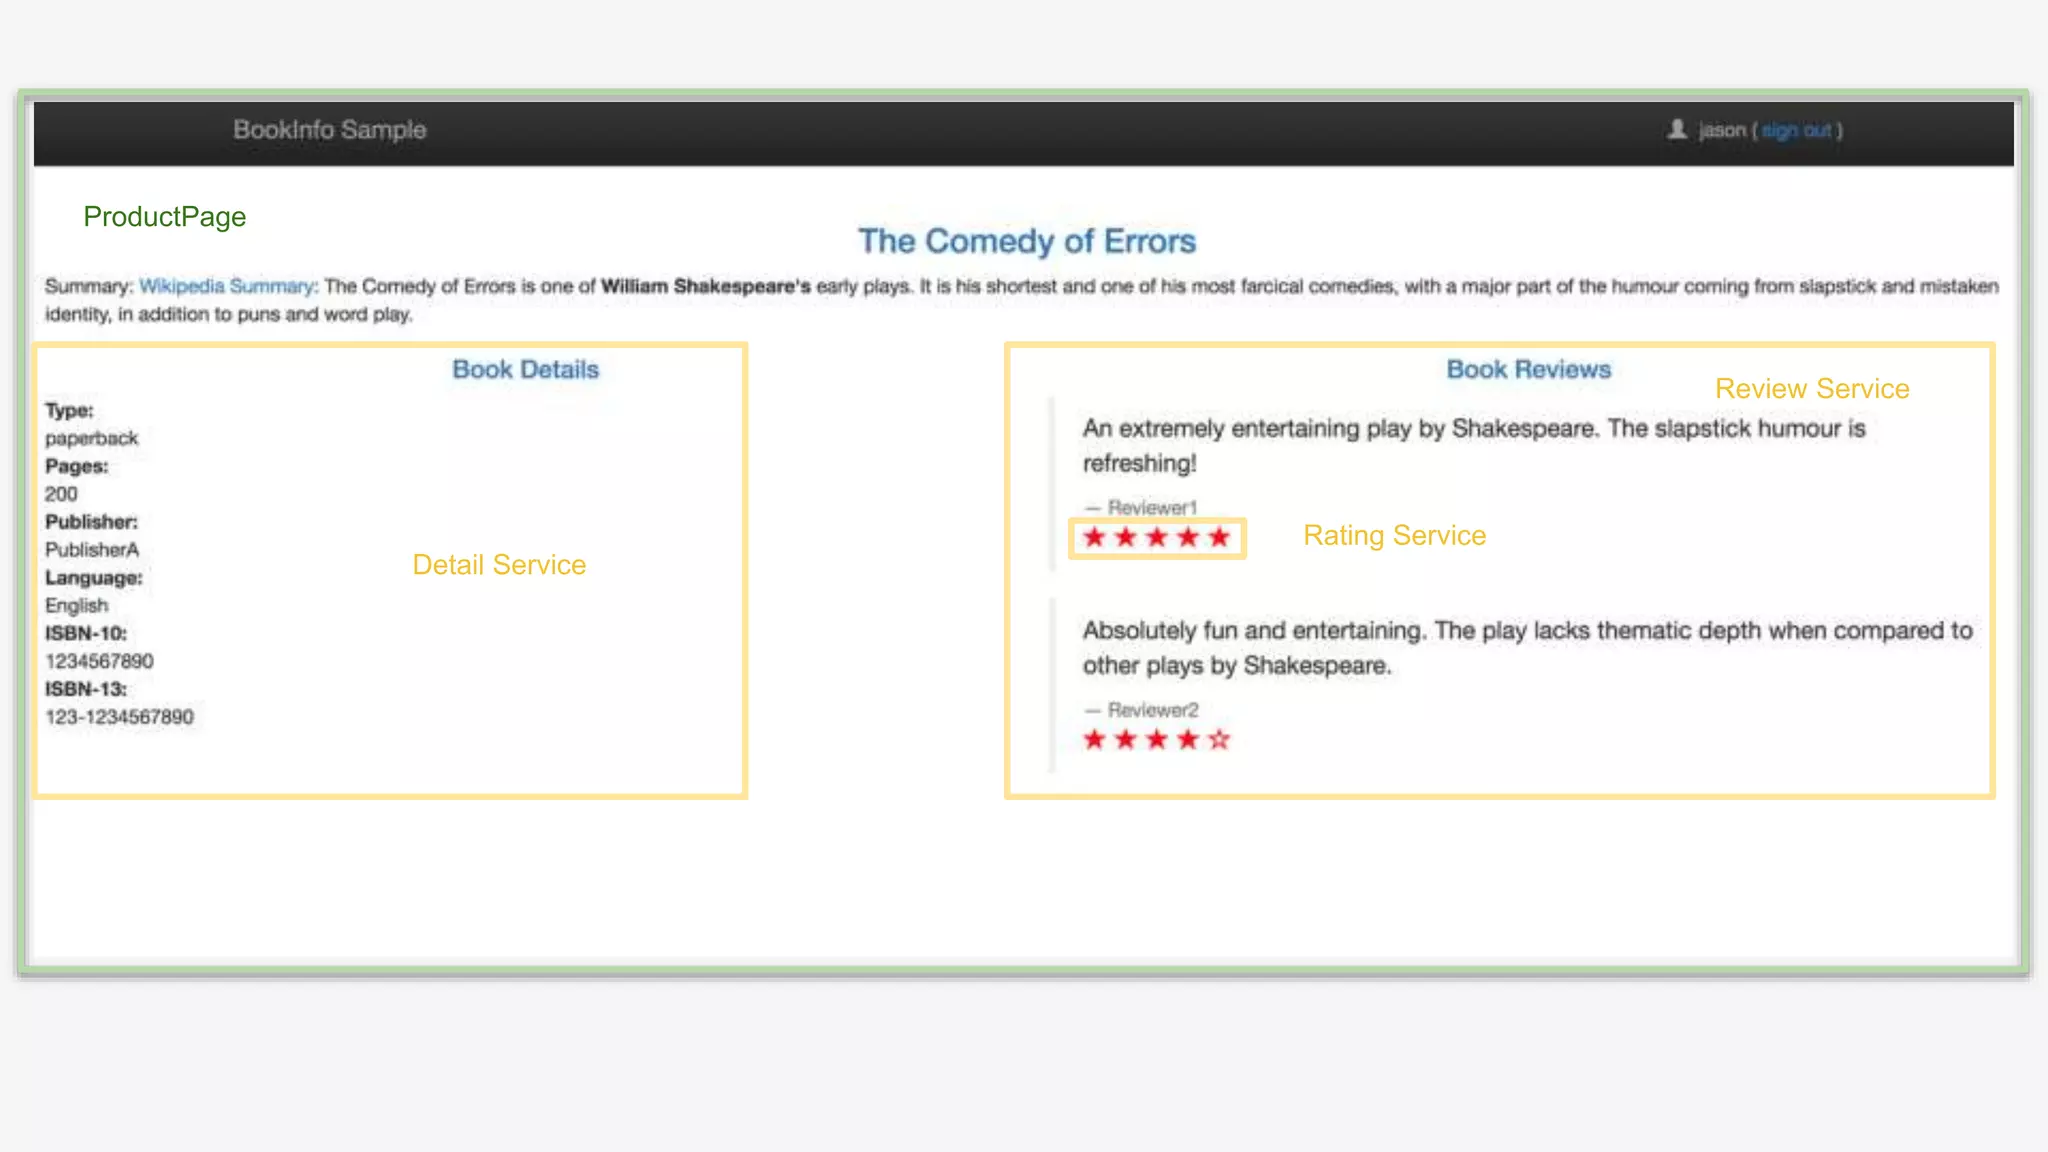
Task: Click the user profile icon next to jason
Action: [1677, 129]
